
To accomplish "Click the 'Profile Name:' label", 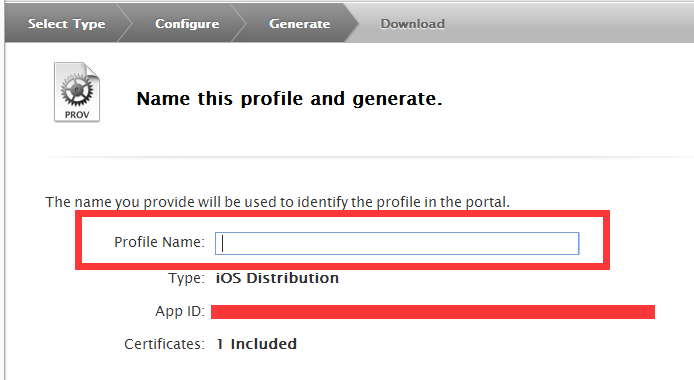I will click(x=159, y=242).
